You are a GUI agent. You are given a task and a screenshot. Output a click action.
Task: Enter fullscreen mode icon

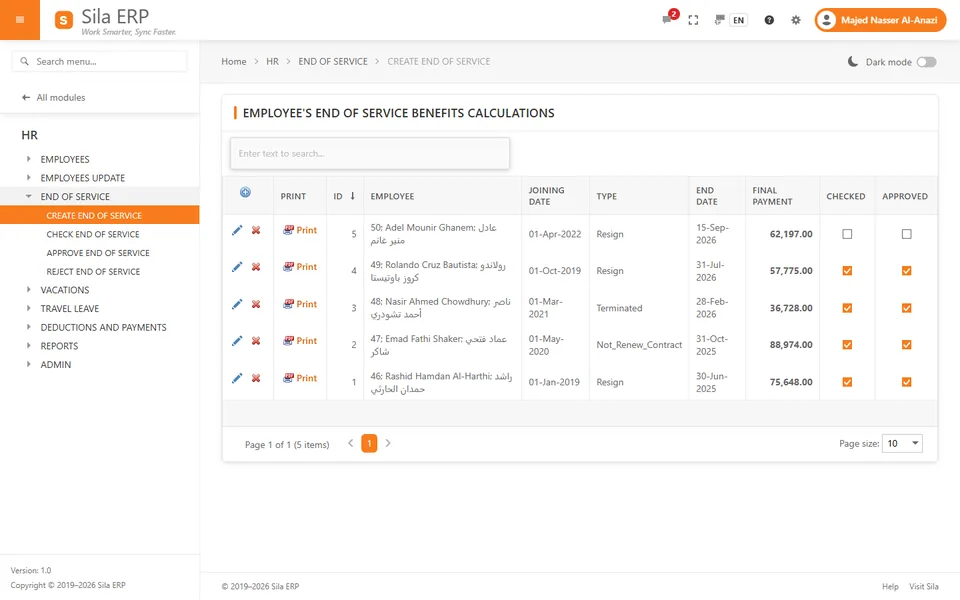click(x=693, y=20)
